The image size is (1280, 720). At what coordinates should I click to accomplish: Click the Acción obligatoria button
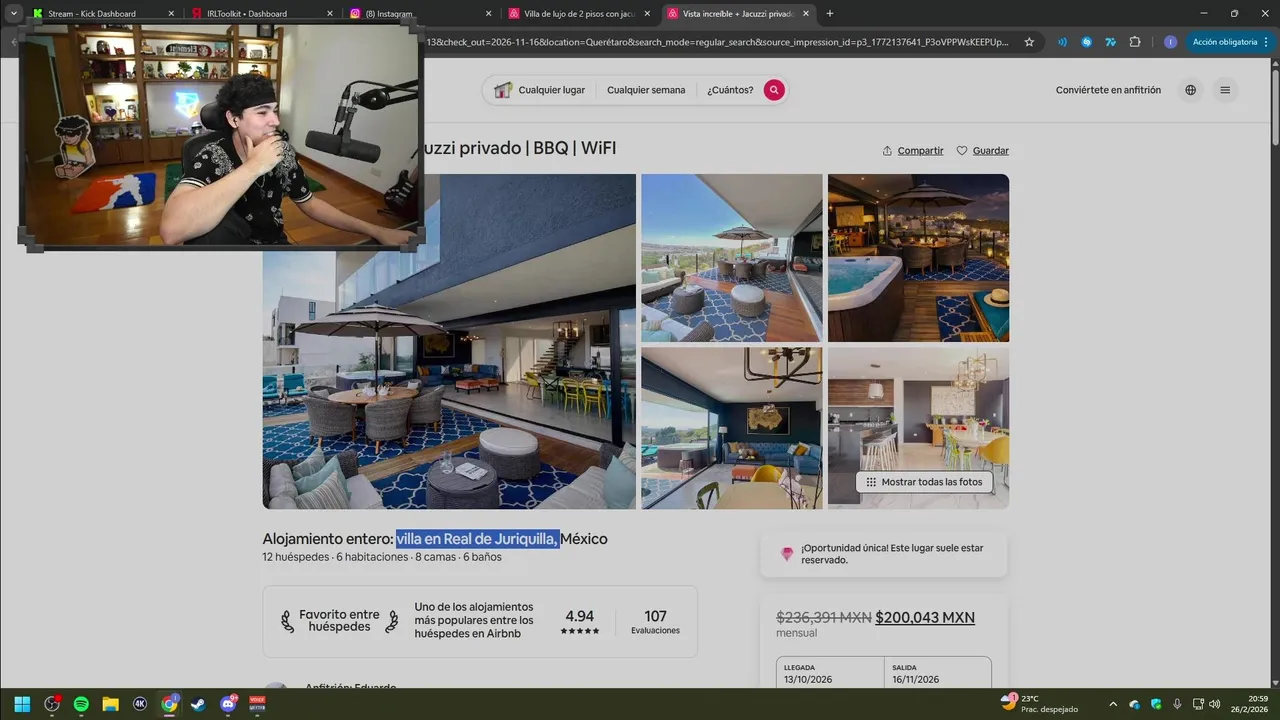(1230, 42)
